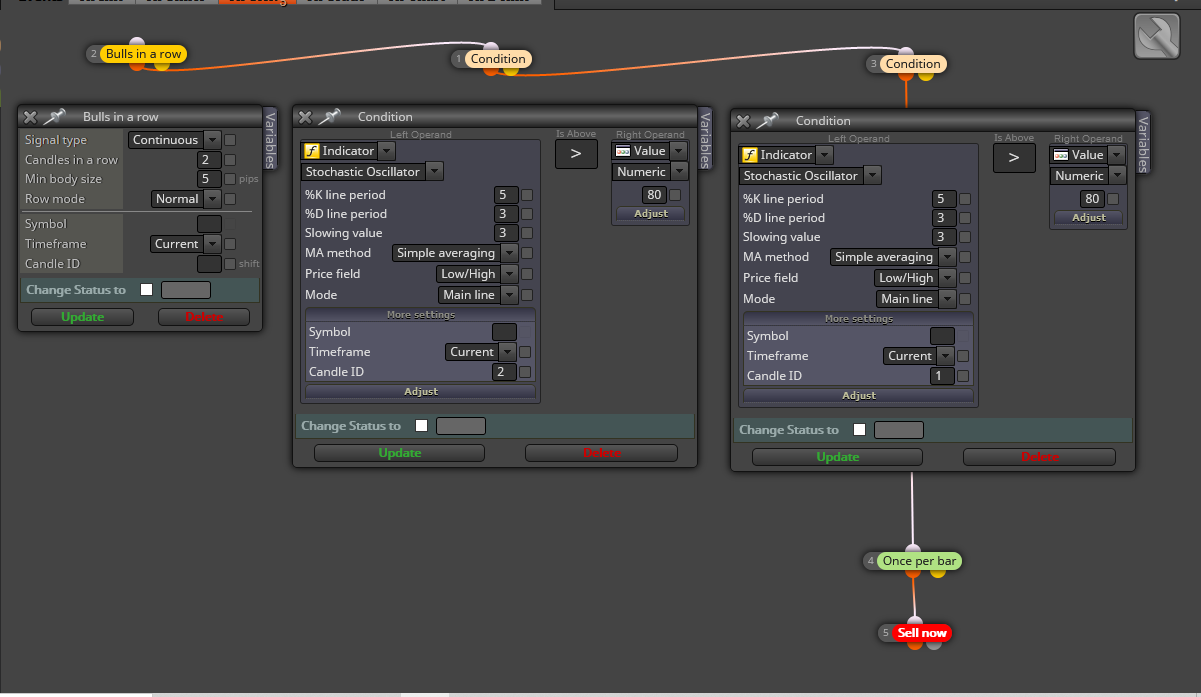Click yellow output connector under Condition node 1
Screen dimensions: 1201x697
pos(512,70)
